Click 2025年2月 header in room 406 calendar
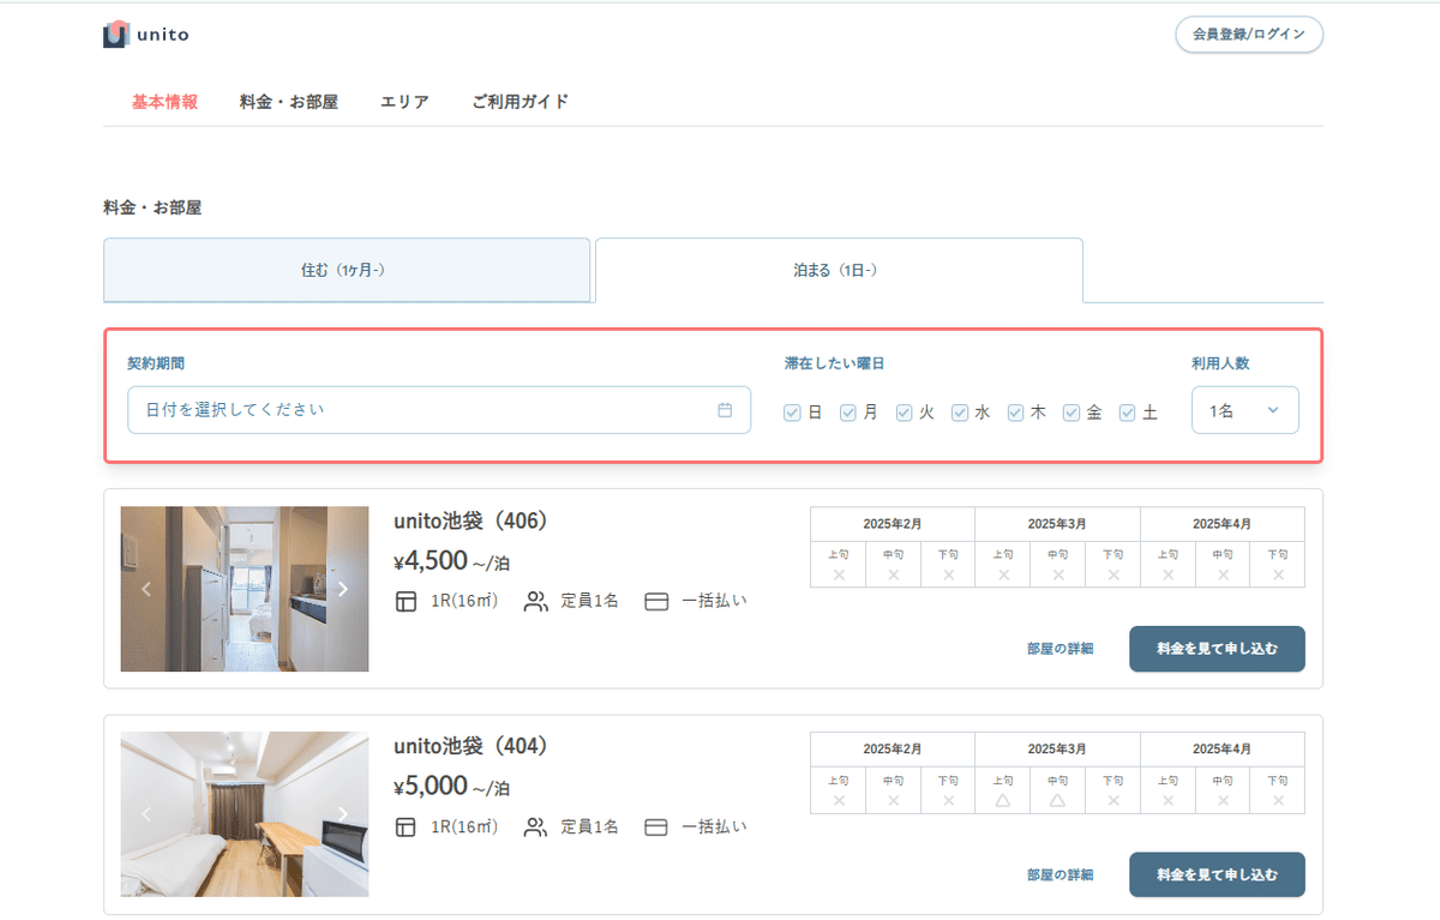This screenshot has width=1440, height=920. tap(892, 524)
